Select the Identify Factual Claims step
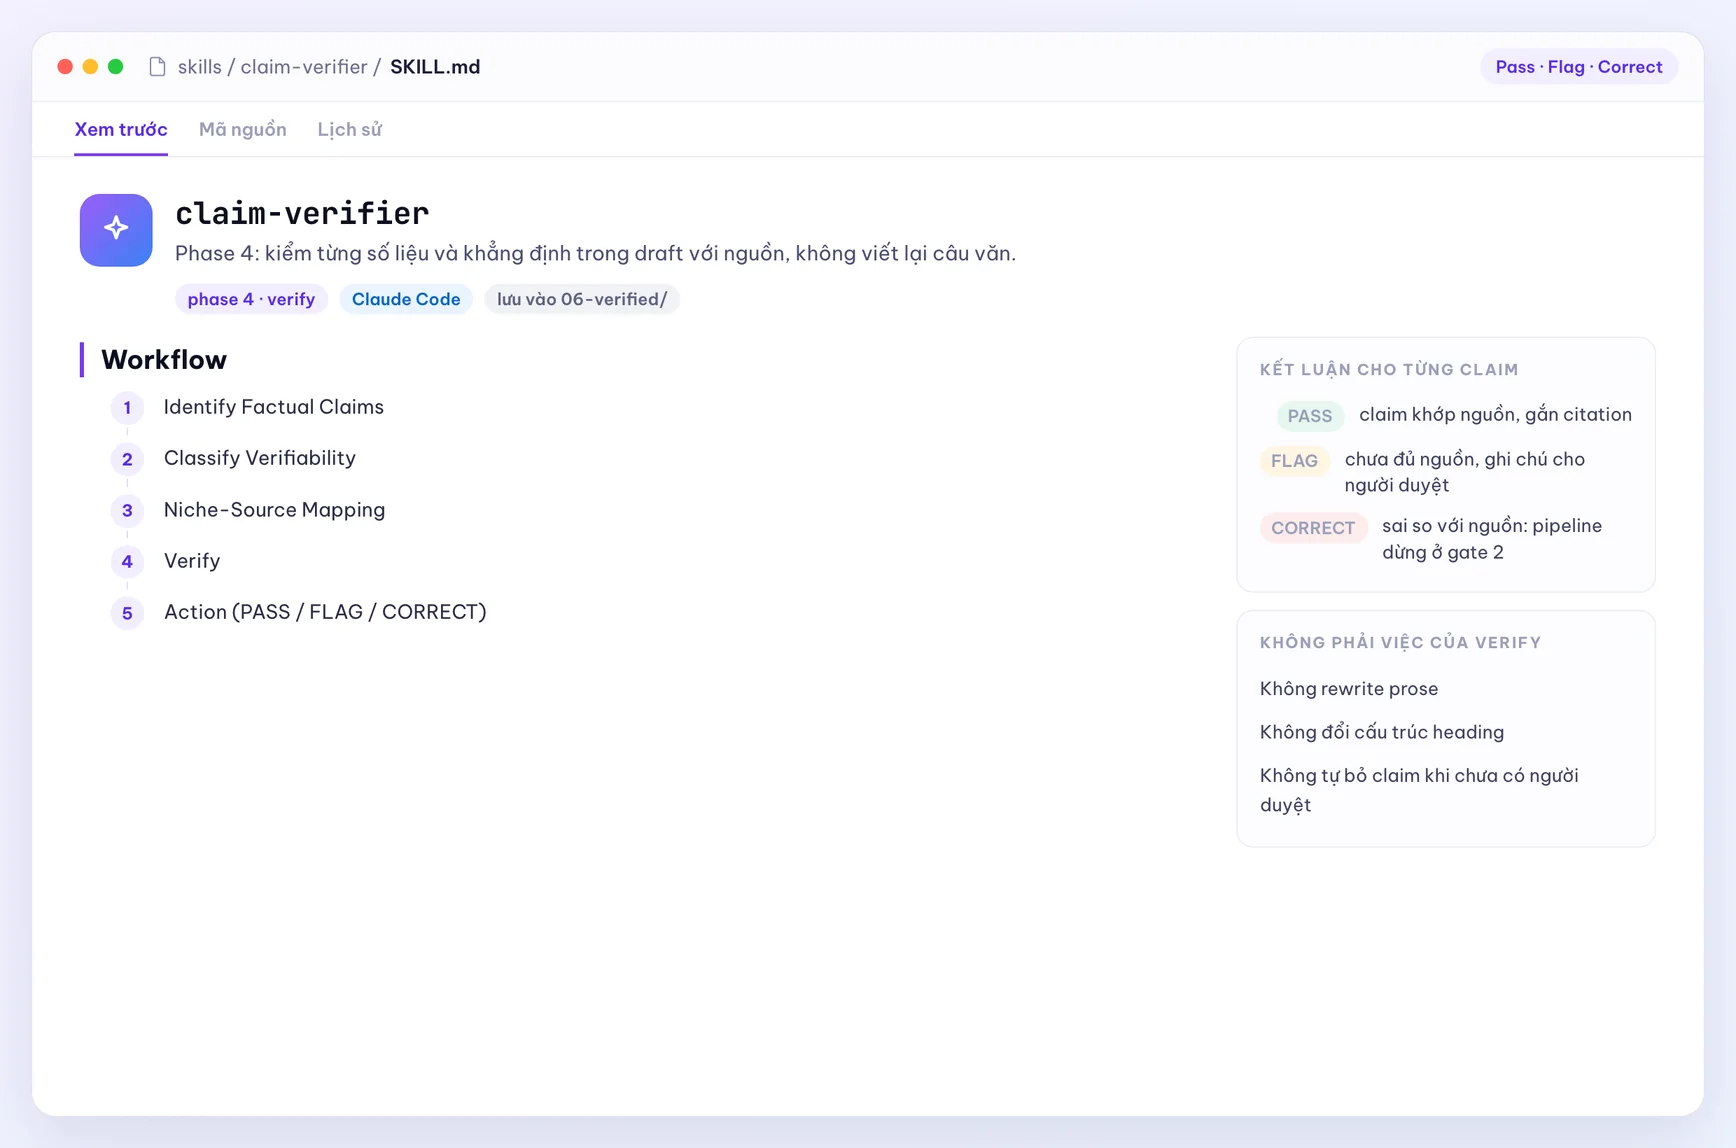 point(274,407)
